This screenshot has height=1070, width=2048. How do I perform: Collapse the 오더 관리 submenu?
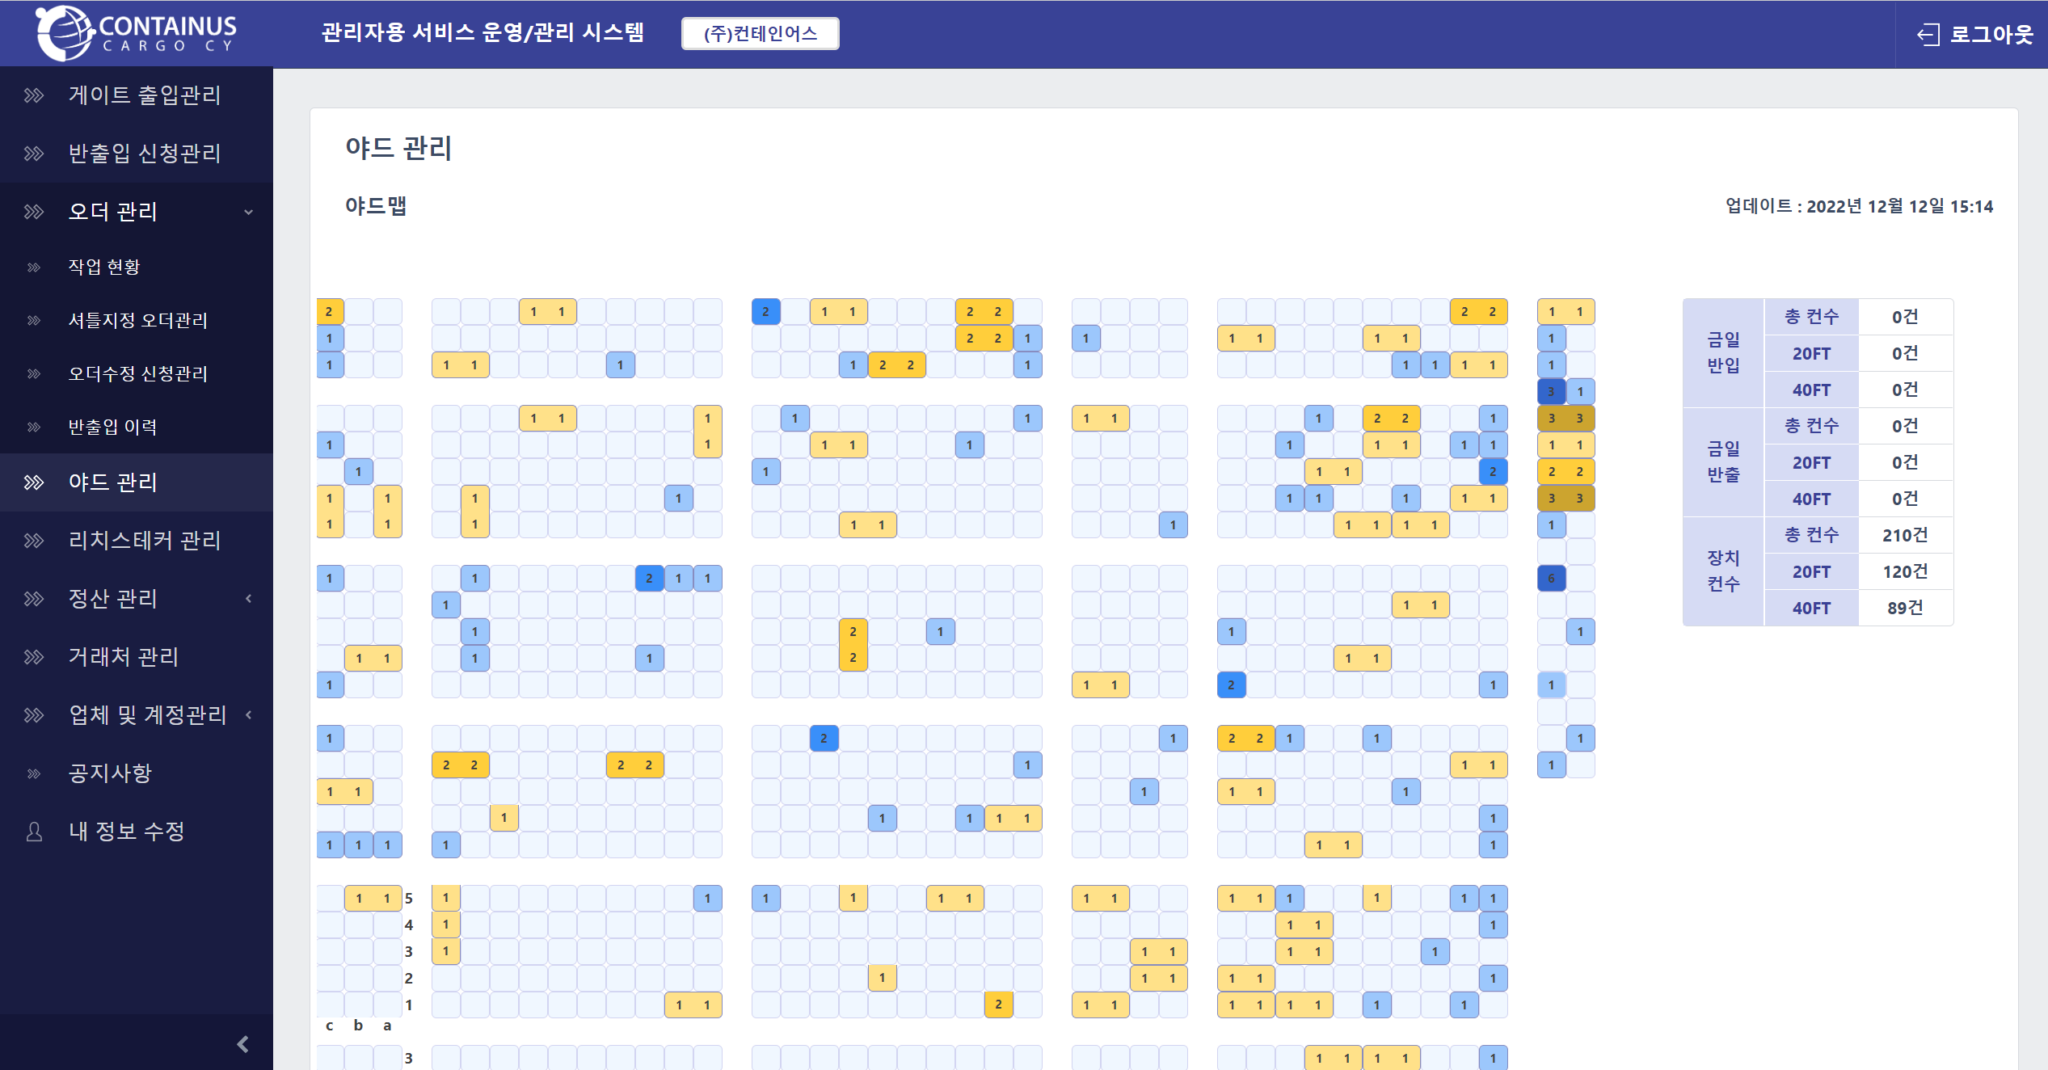coord(248,212)
